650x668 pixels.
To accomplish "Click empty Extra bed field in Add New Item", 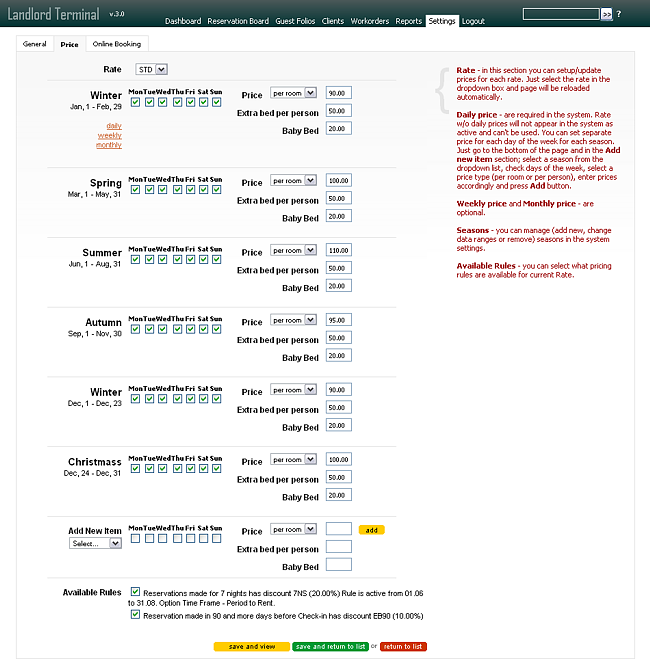I will click(x=339, y=547).
